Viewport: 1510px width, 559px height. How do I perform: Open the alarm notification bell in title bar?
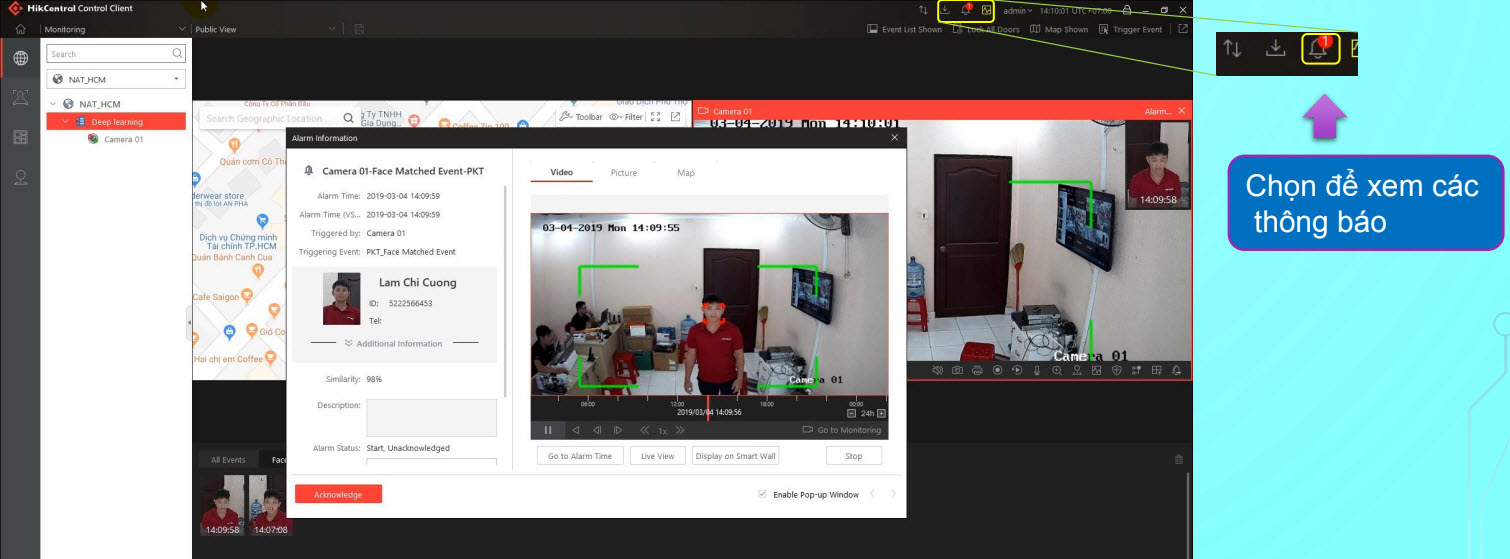click(966, 10)
